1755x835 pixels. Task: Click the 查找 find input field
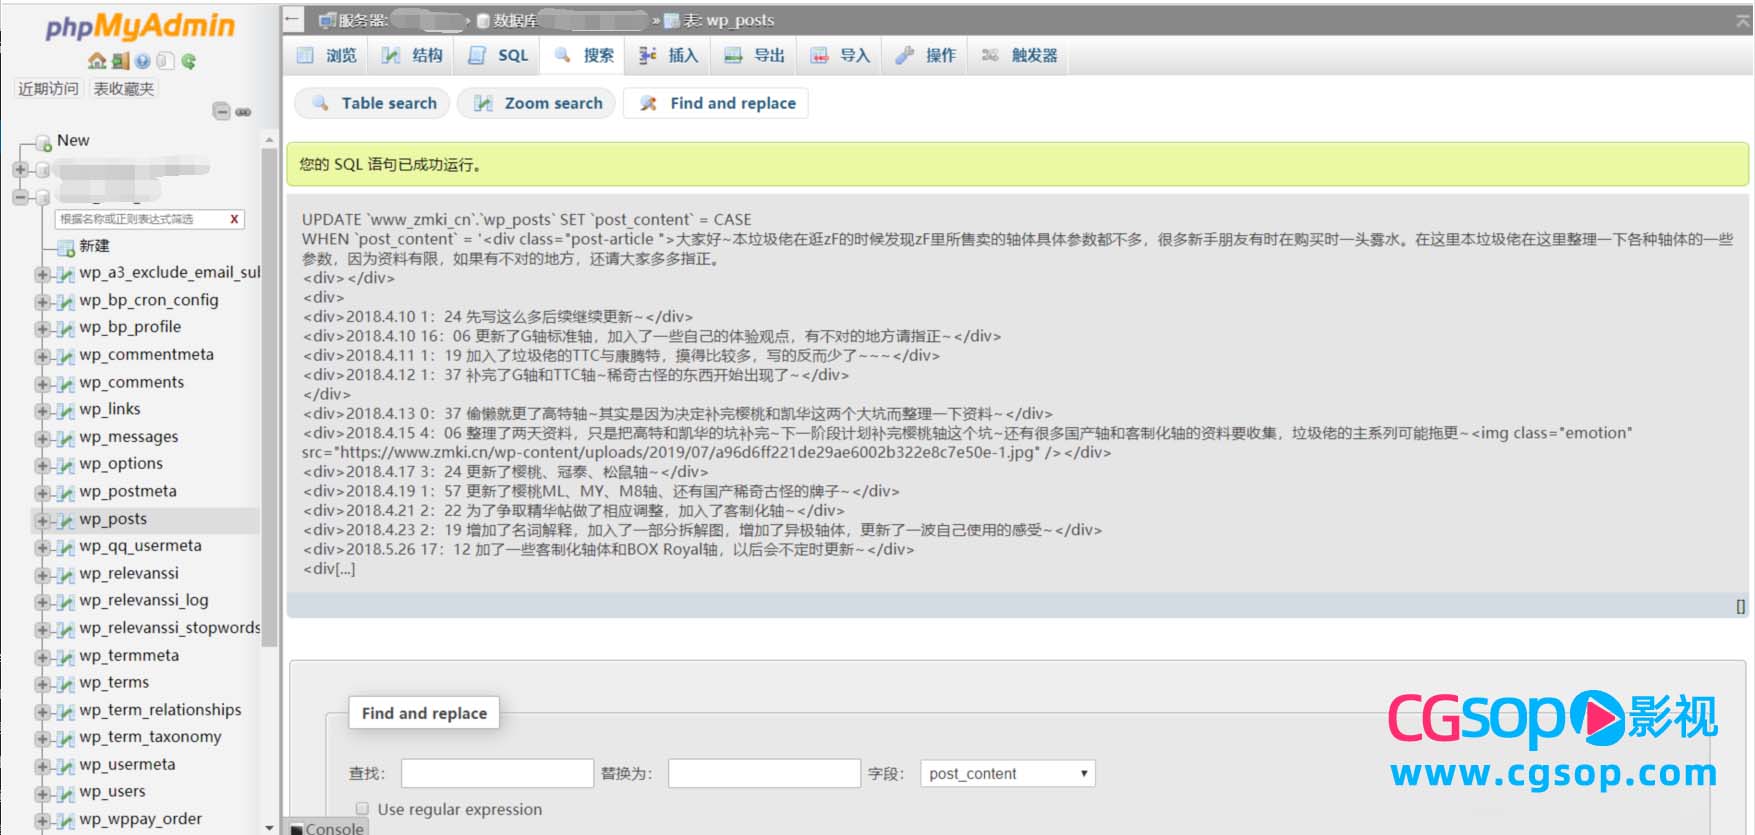click(497, 774)
